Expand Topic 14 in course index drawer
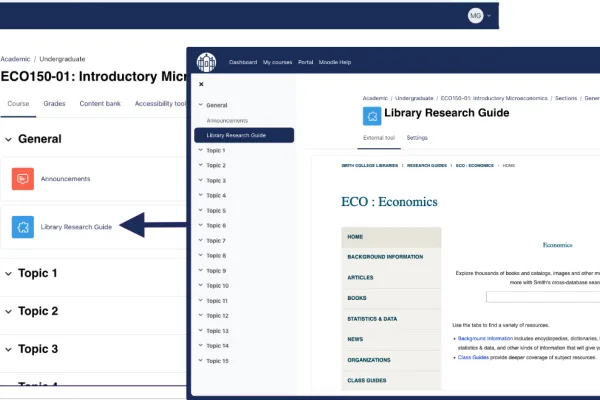Image resolution: width=600 pixels, height=400 pixels. coord(201,345)
